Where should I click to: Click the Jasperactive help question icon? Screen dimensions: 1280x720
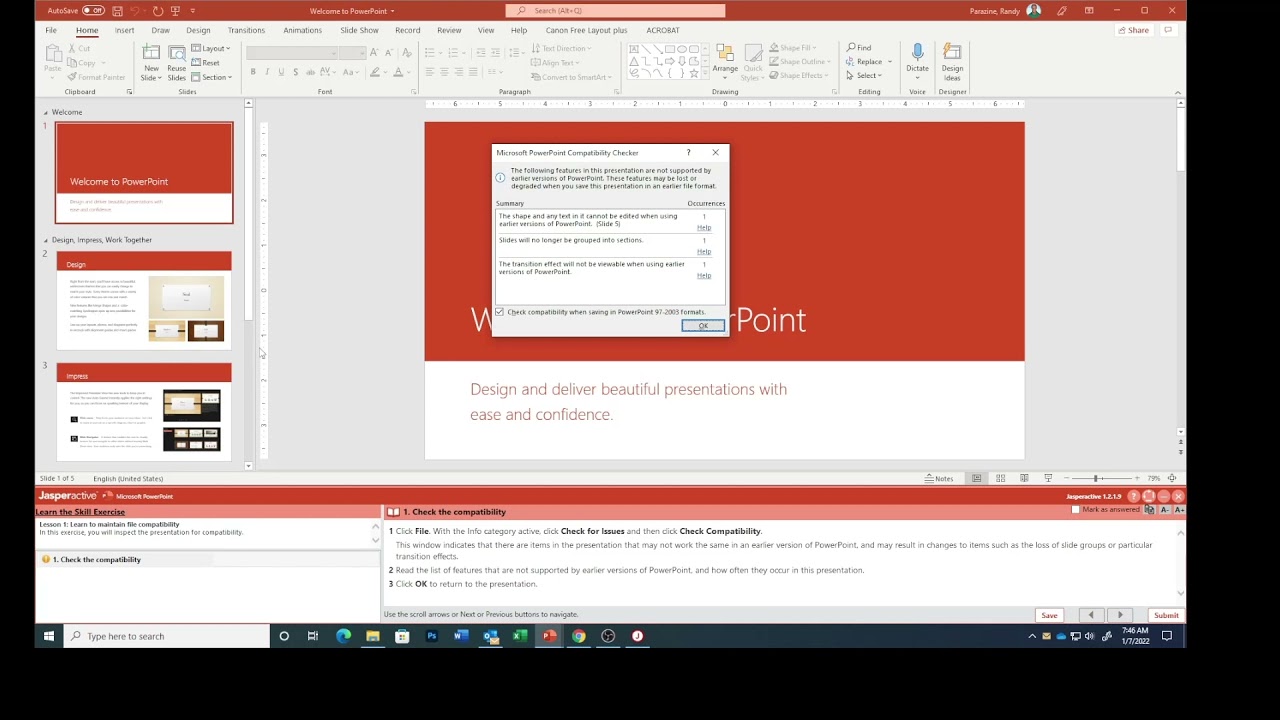coord(1133,496)
